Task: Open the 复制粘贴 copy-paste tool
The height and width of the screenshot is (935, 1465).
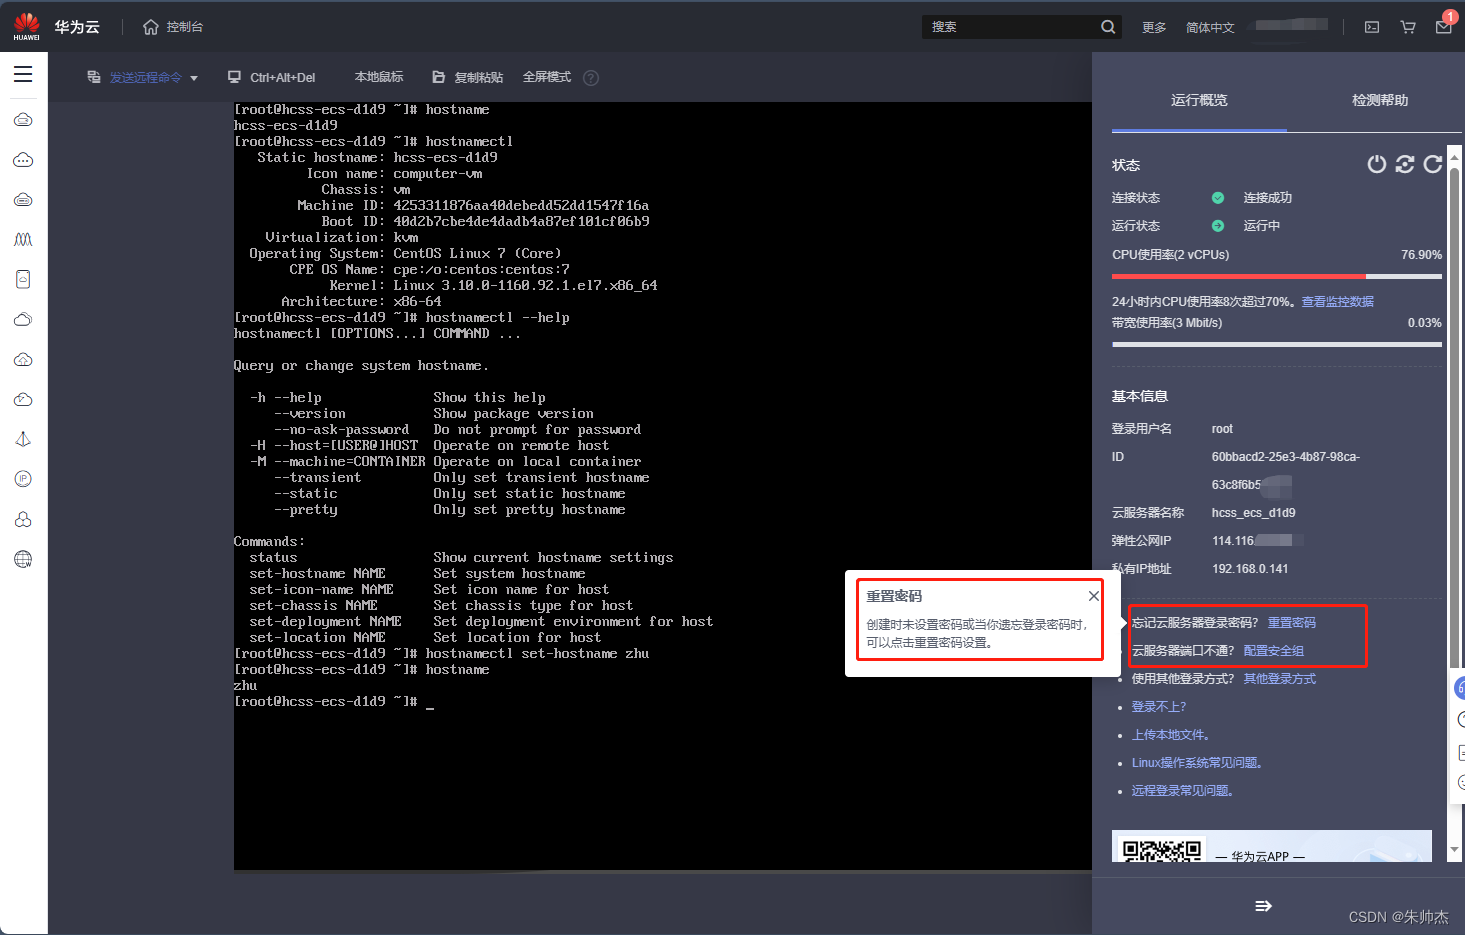Action: click(467, 77)
